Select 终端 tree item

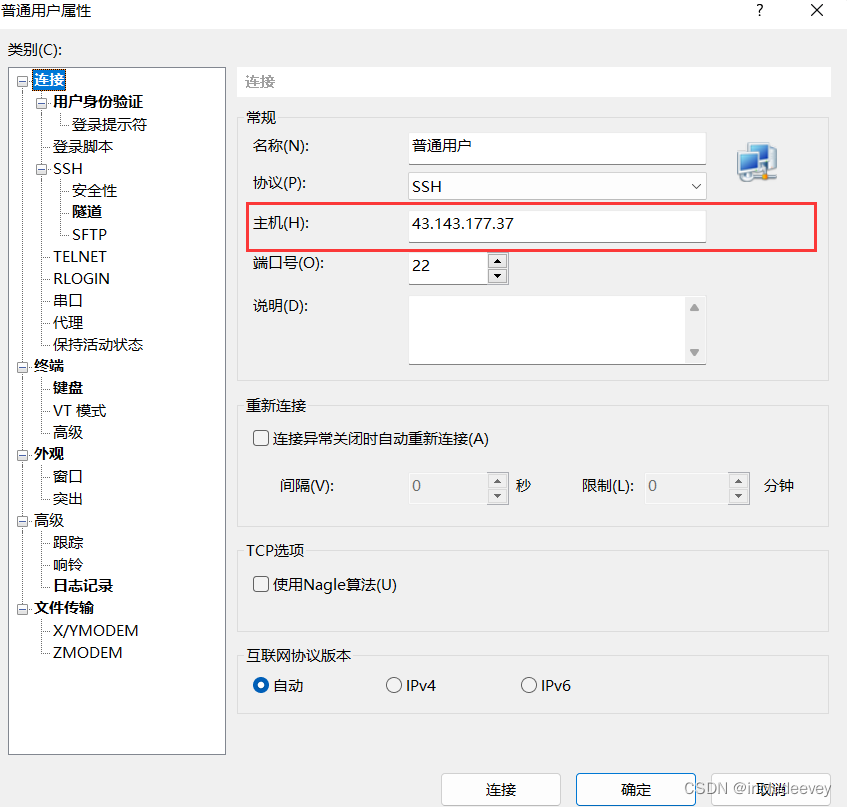[49, 366]
